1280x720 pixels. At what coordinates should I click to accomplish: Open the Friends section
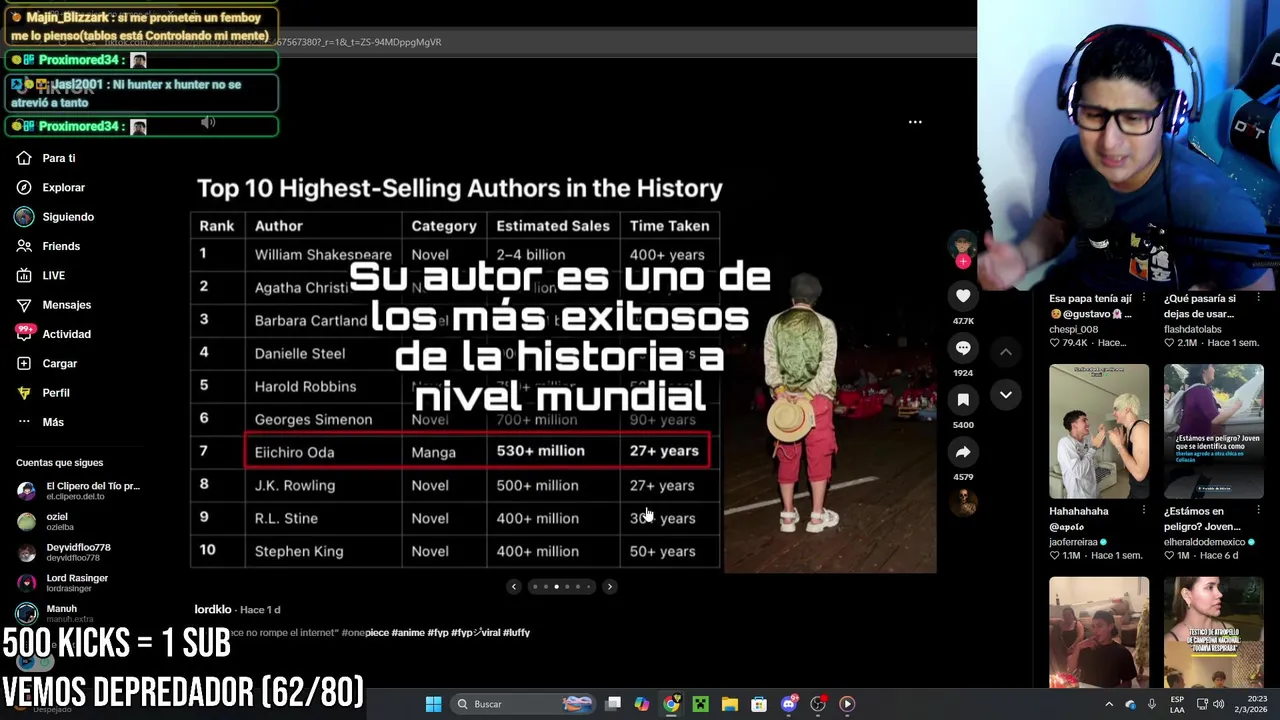click(48, 246)
